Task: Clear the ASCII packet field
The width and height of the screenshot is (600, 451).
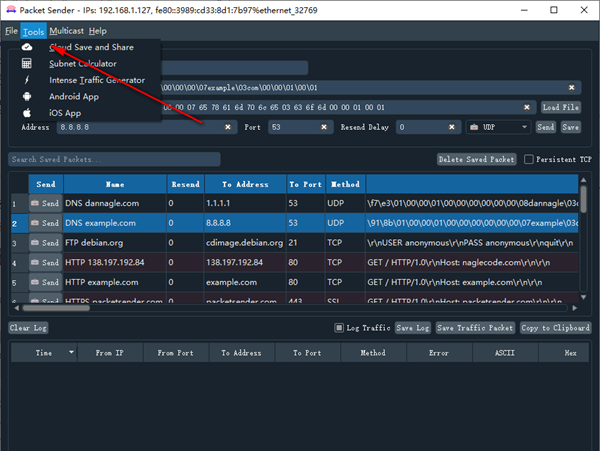Action: [x=571, y=88]
